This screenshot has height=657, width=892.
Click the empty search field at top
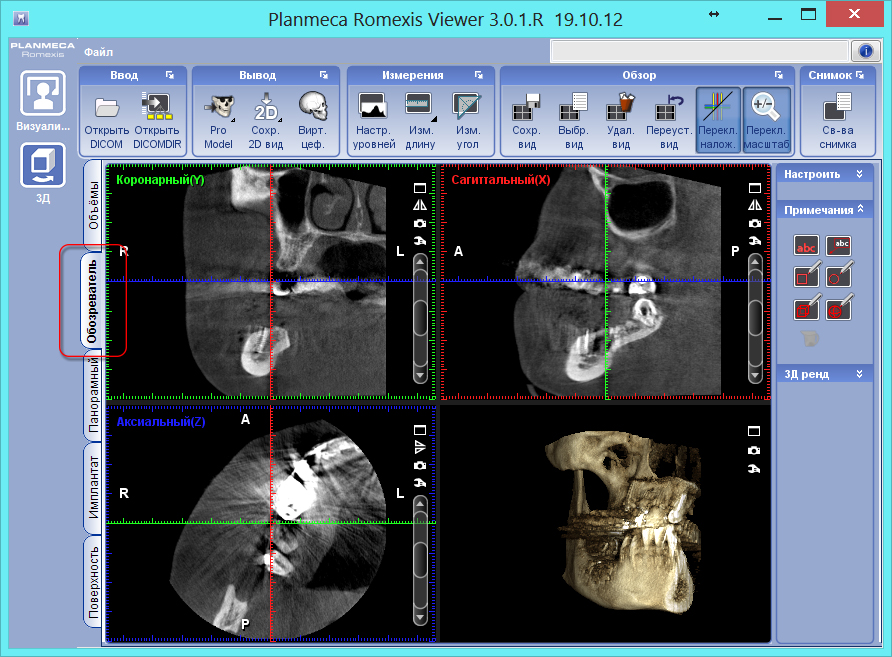pos(699,51)
